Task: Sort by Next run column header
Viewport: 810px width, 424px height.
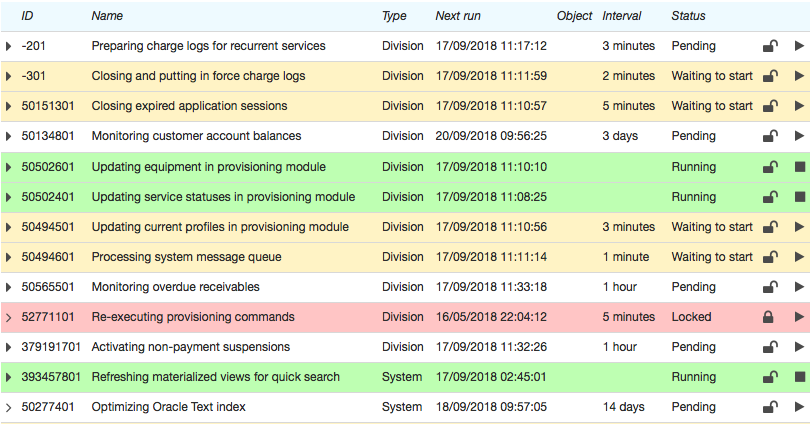Action: [x=458, y=16]
